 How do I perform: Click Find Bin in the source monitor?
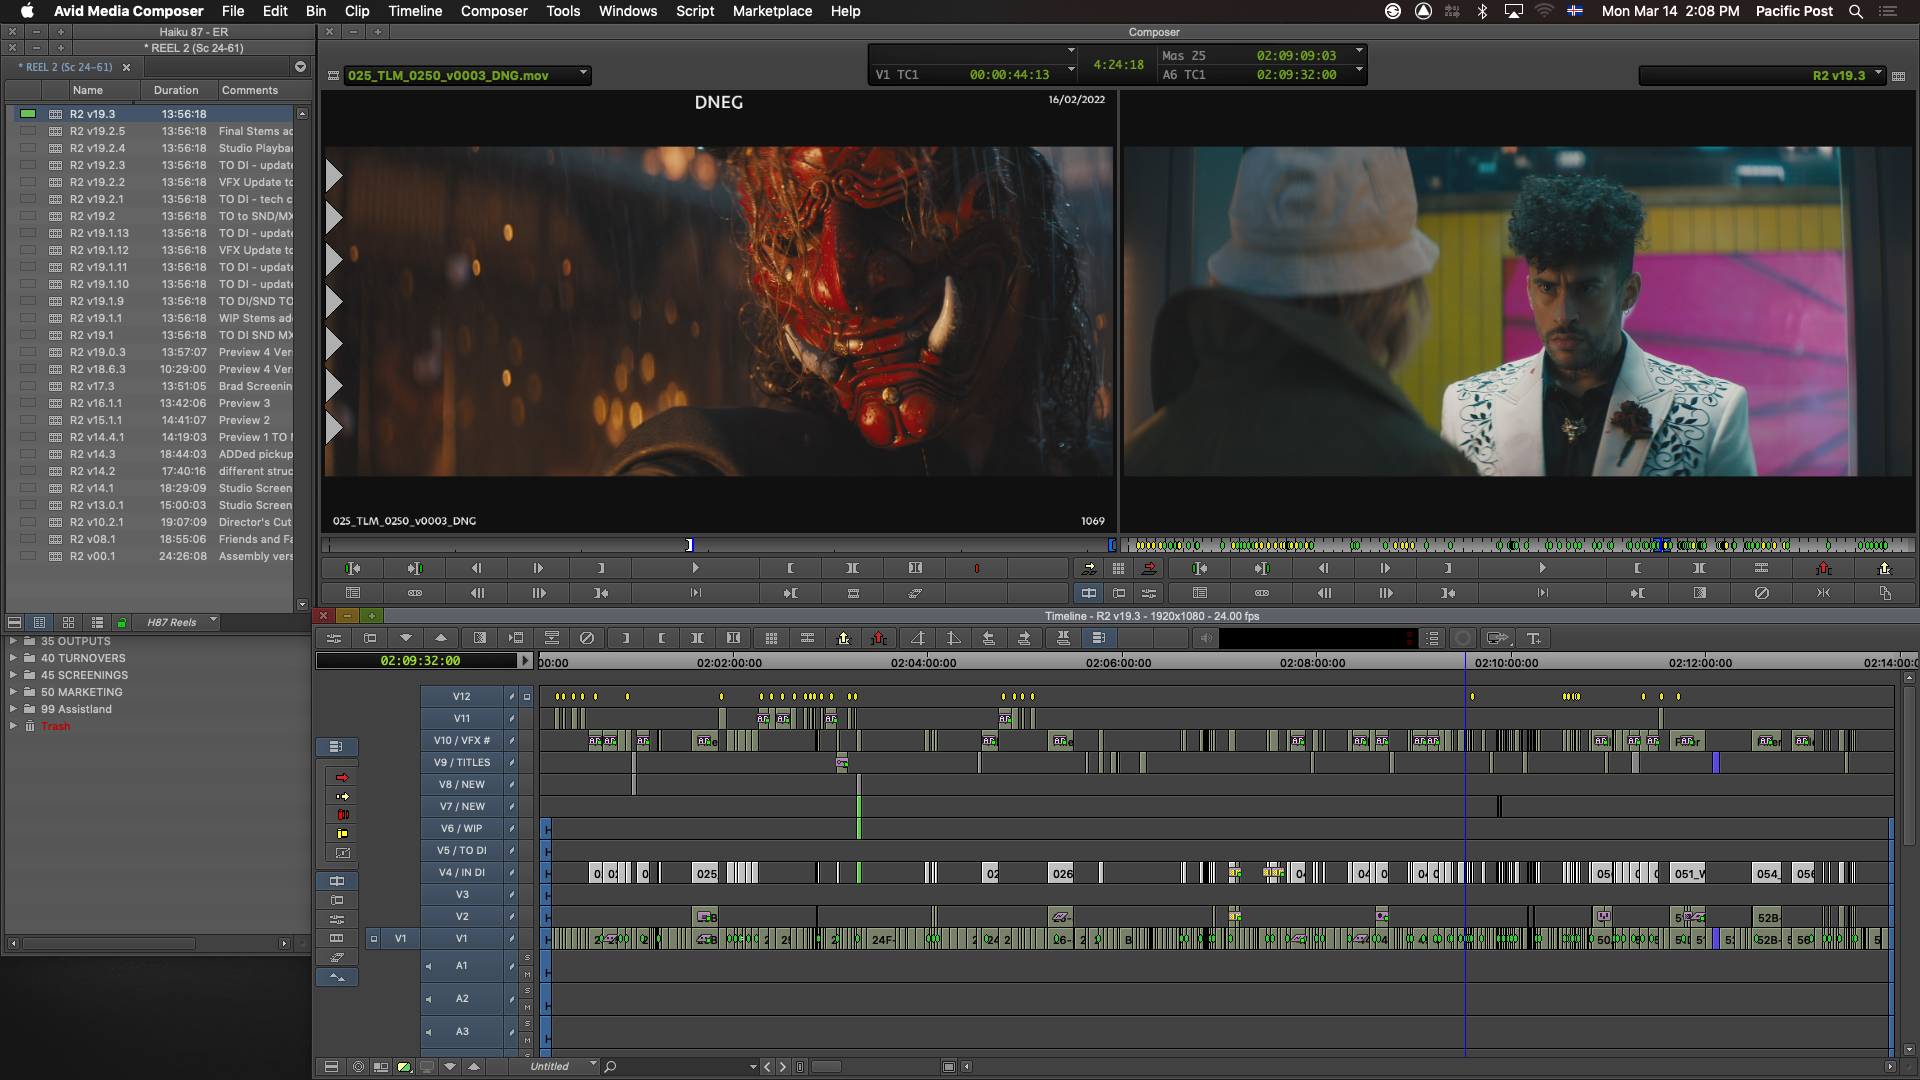click(353, 593)
